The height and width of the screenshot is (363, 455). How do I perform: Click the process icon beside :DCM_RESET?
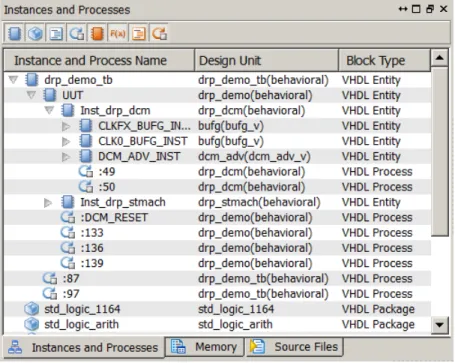(x=68, y=217)
